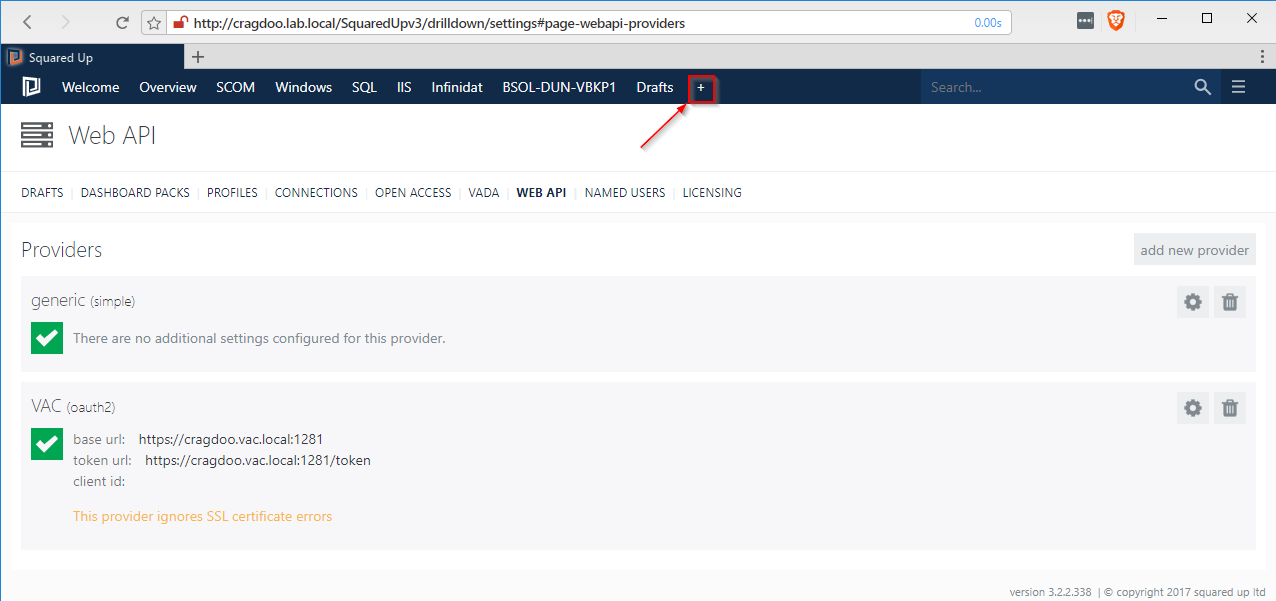The height and width of the screenshot is (601, 1276).
Task: Switch to the DRAFTS settings tab
Action: coord(42,193)
